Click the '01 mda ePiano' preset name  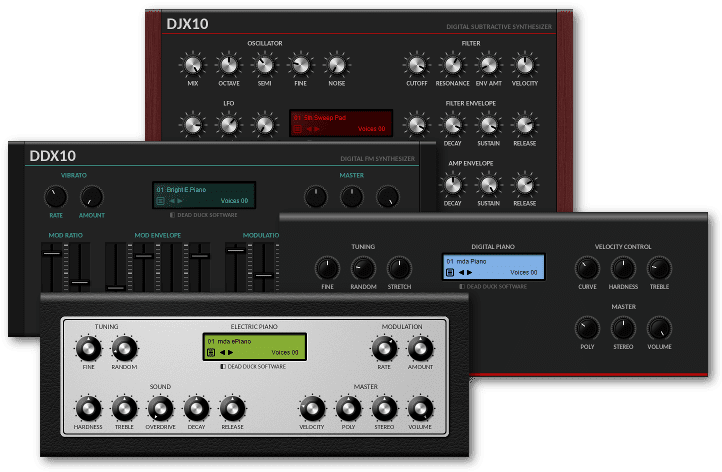[x=229, y=342]
